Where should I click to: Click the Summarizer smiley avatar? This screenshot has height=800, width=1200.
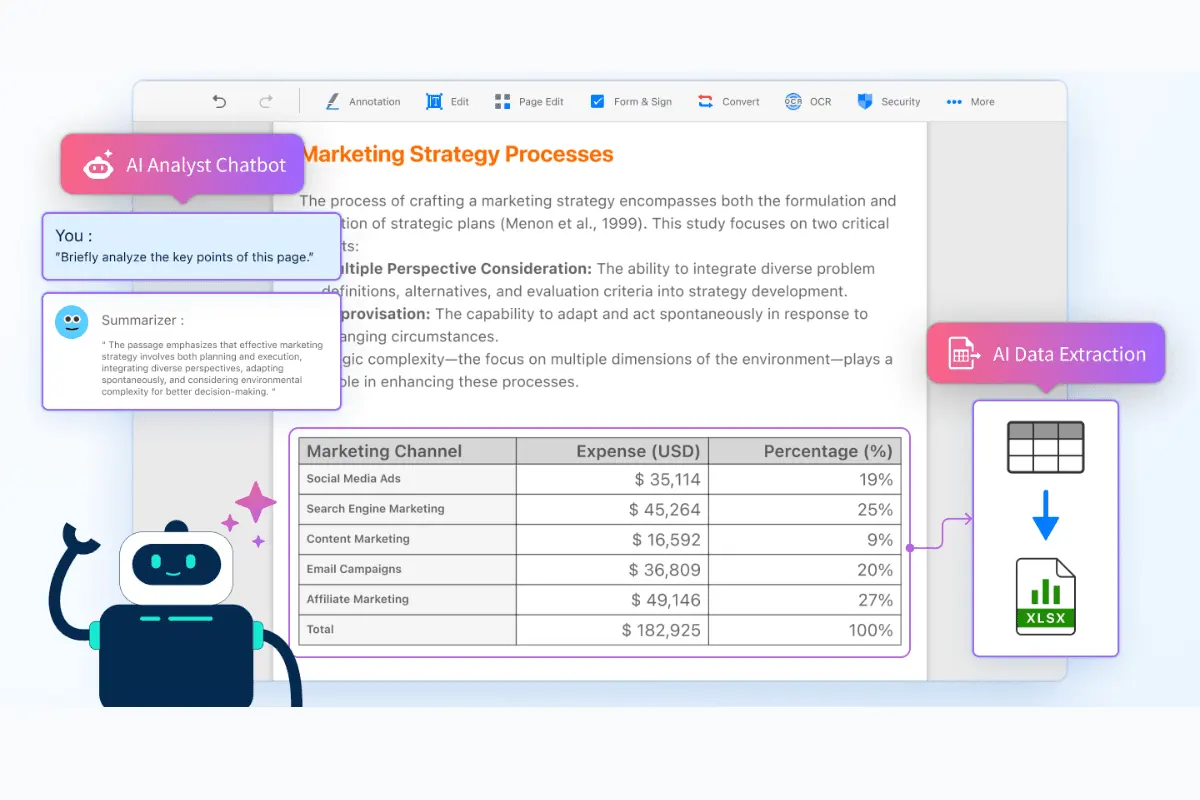point(71,322)
